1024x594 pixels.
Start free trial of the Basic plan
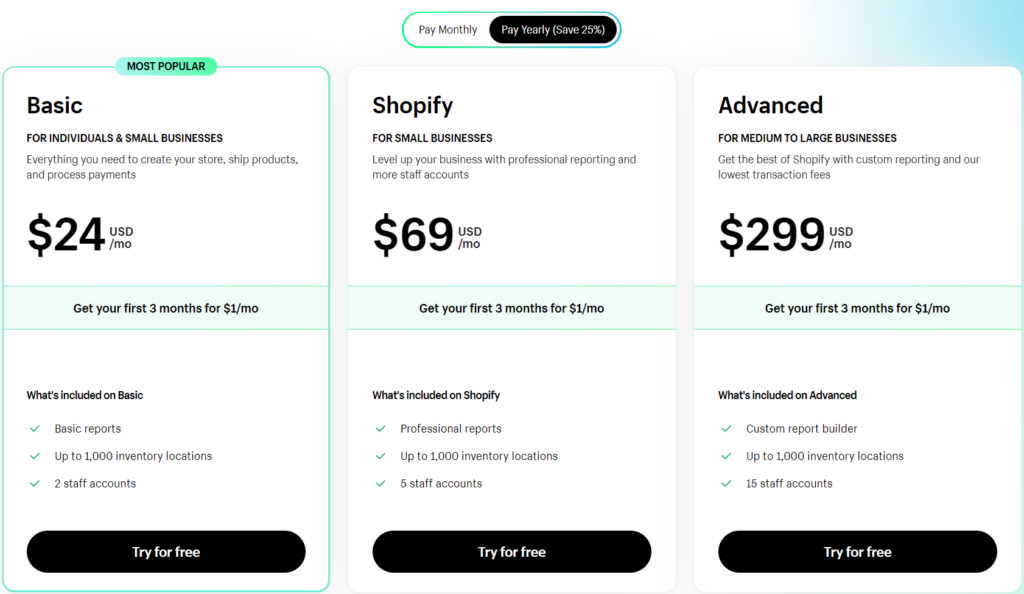(166, 552)
